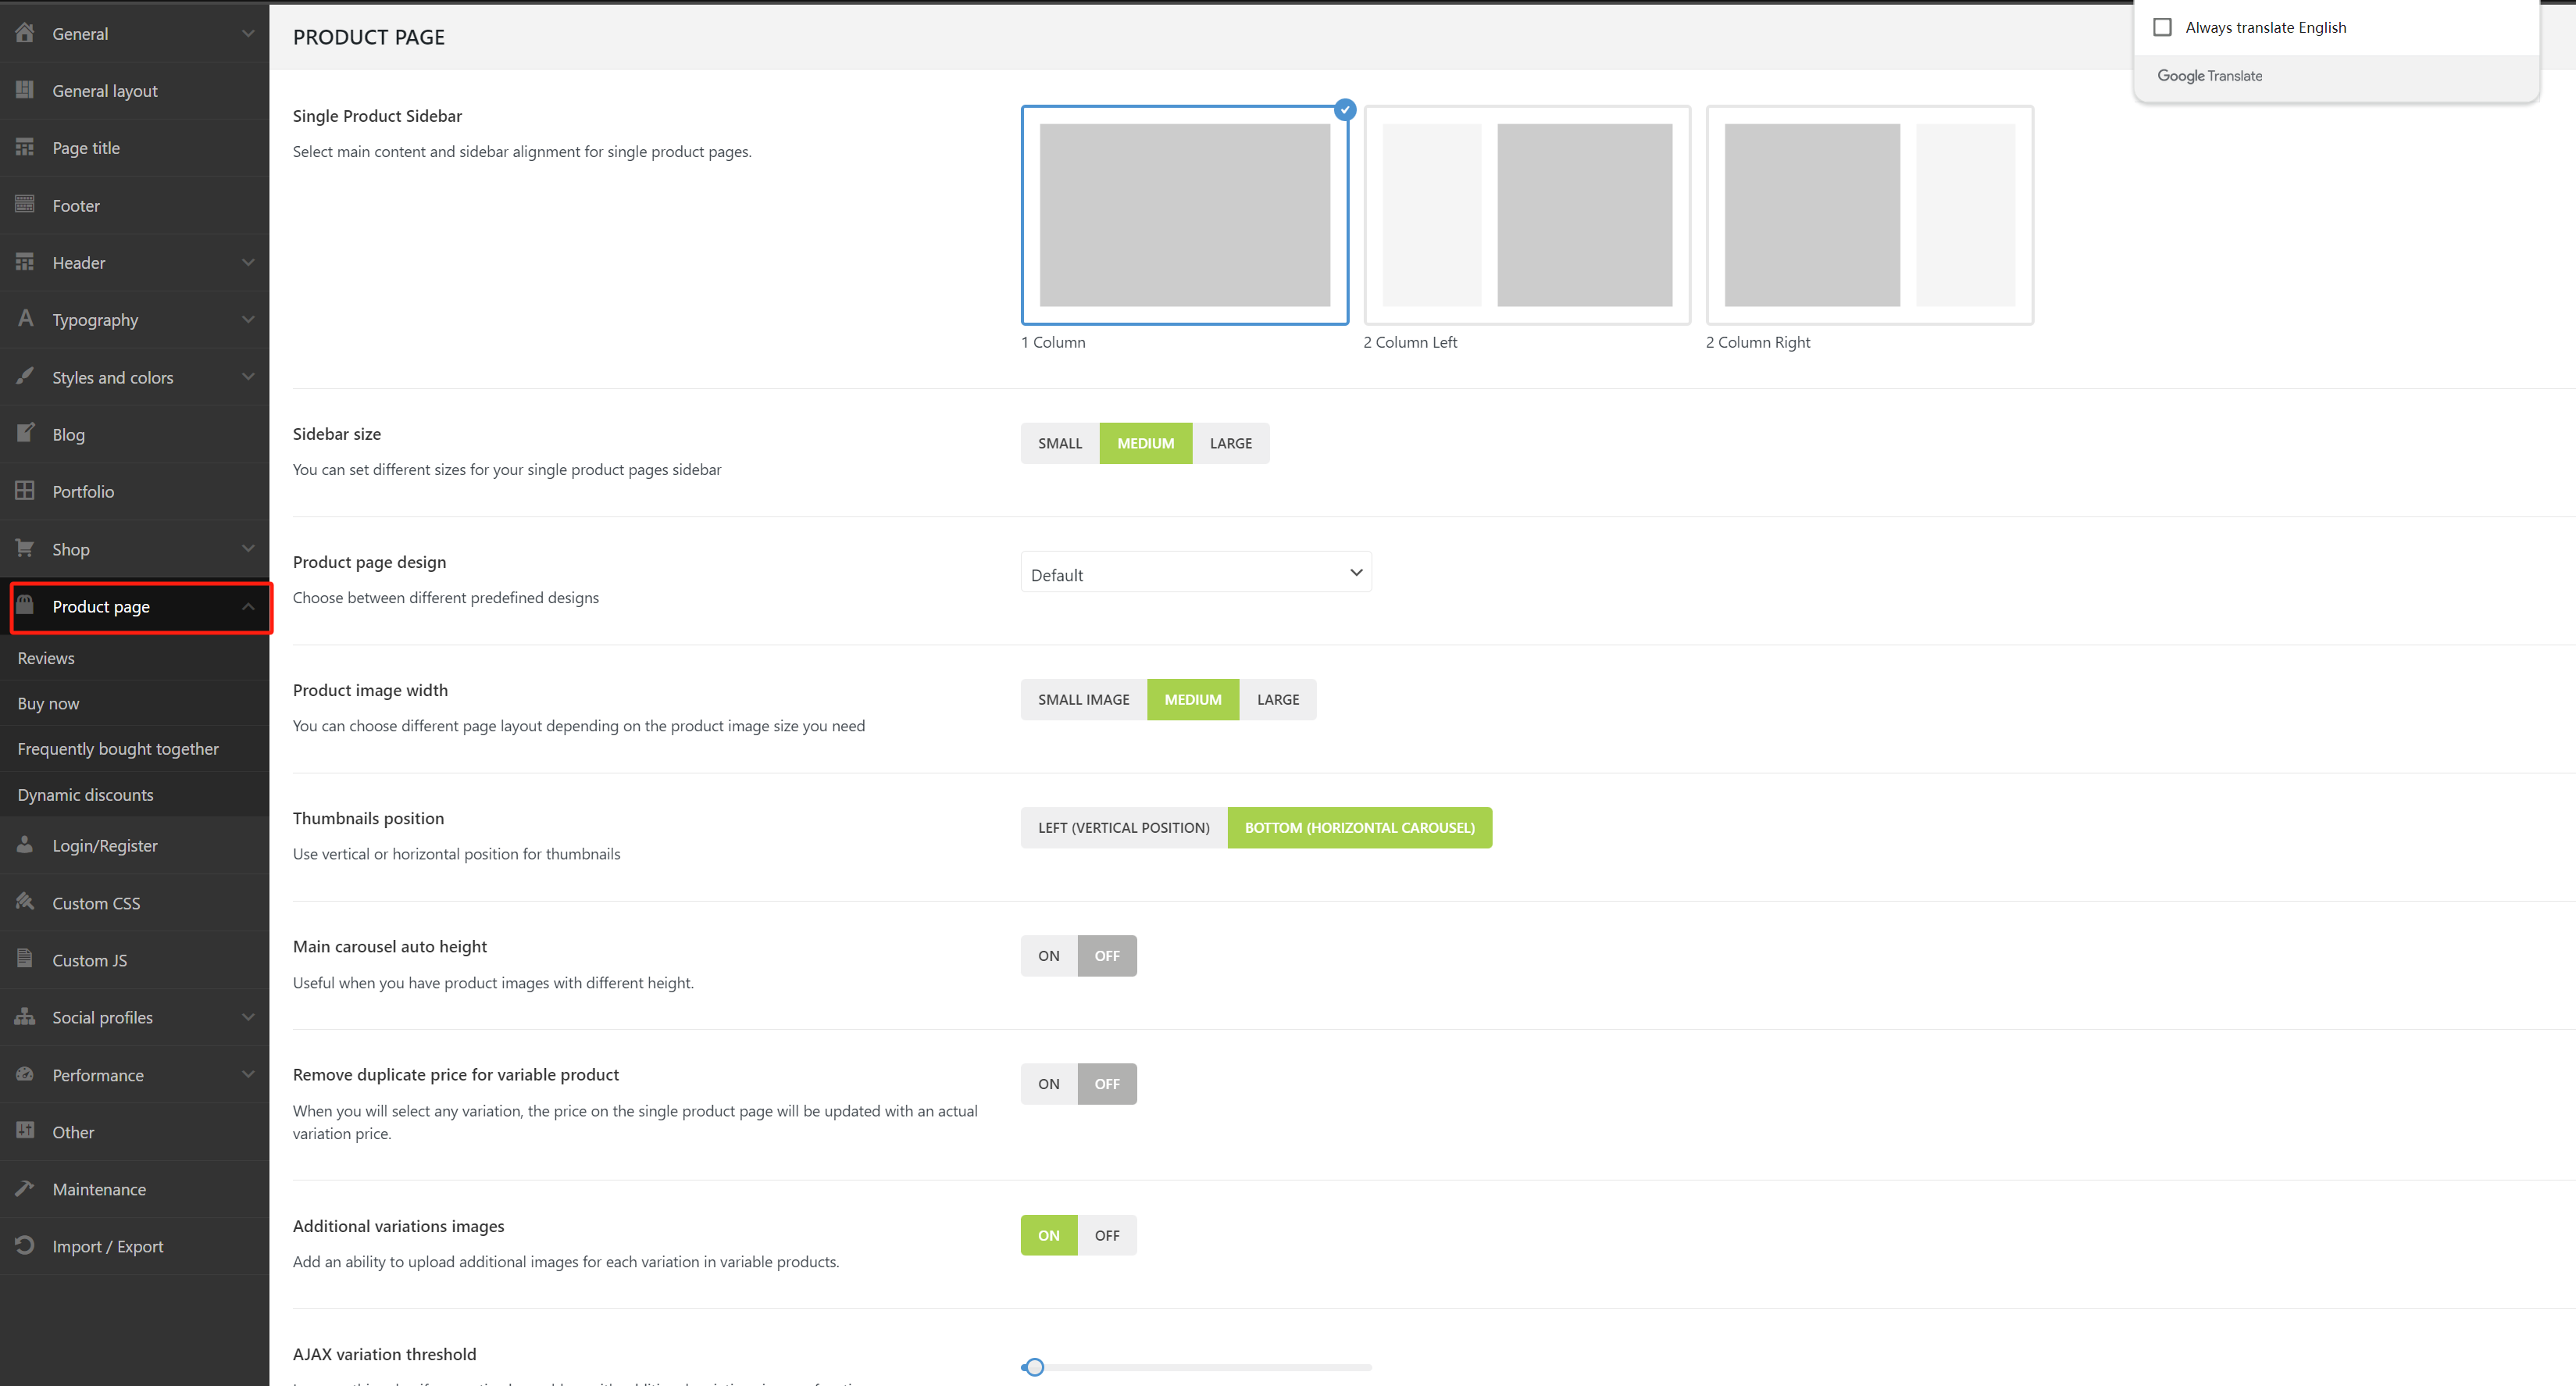Select LARGE sidebar size
Viewport: 2576px width, 1386px height.
tap(1230, 443)
